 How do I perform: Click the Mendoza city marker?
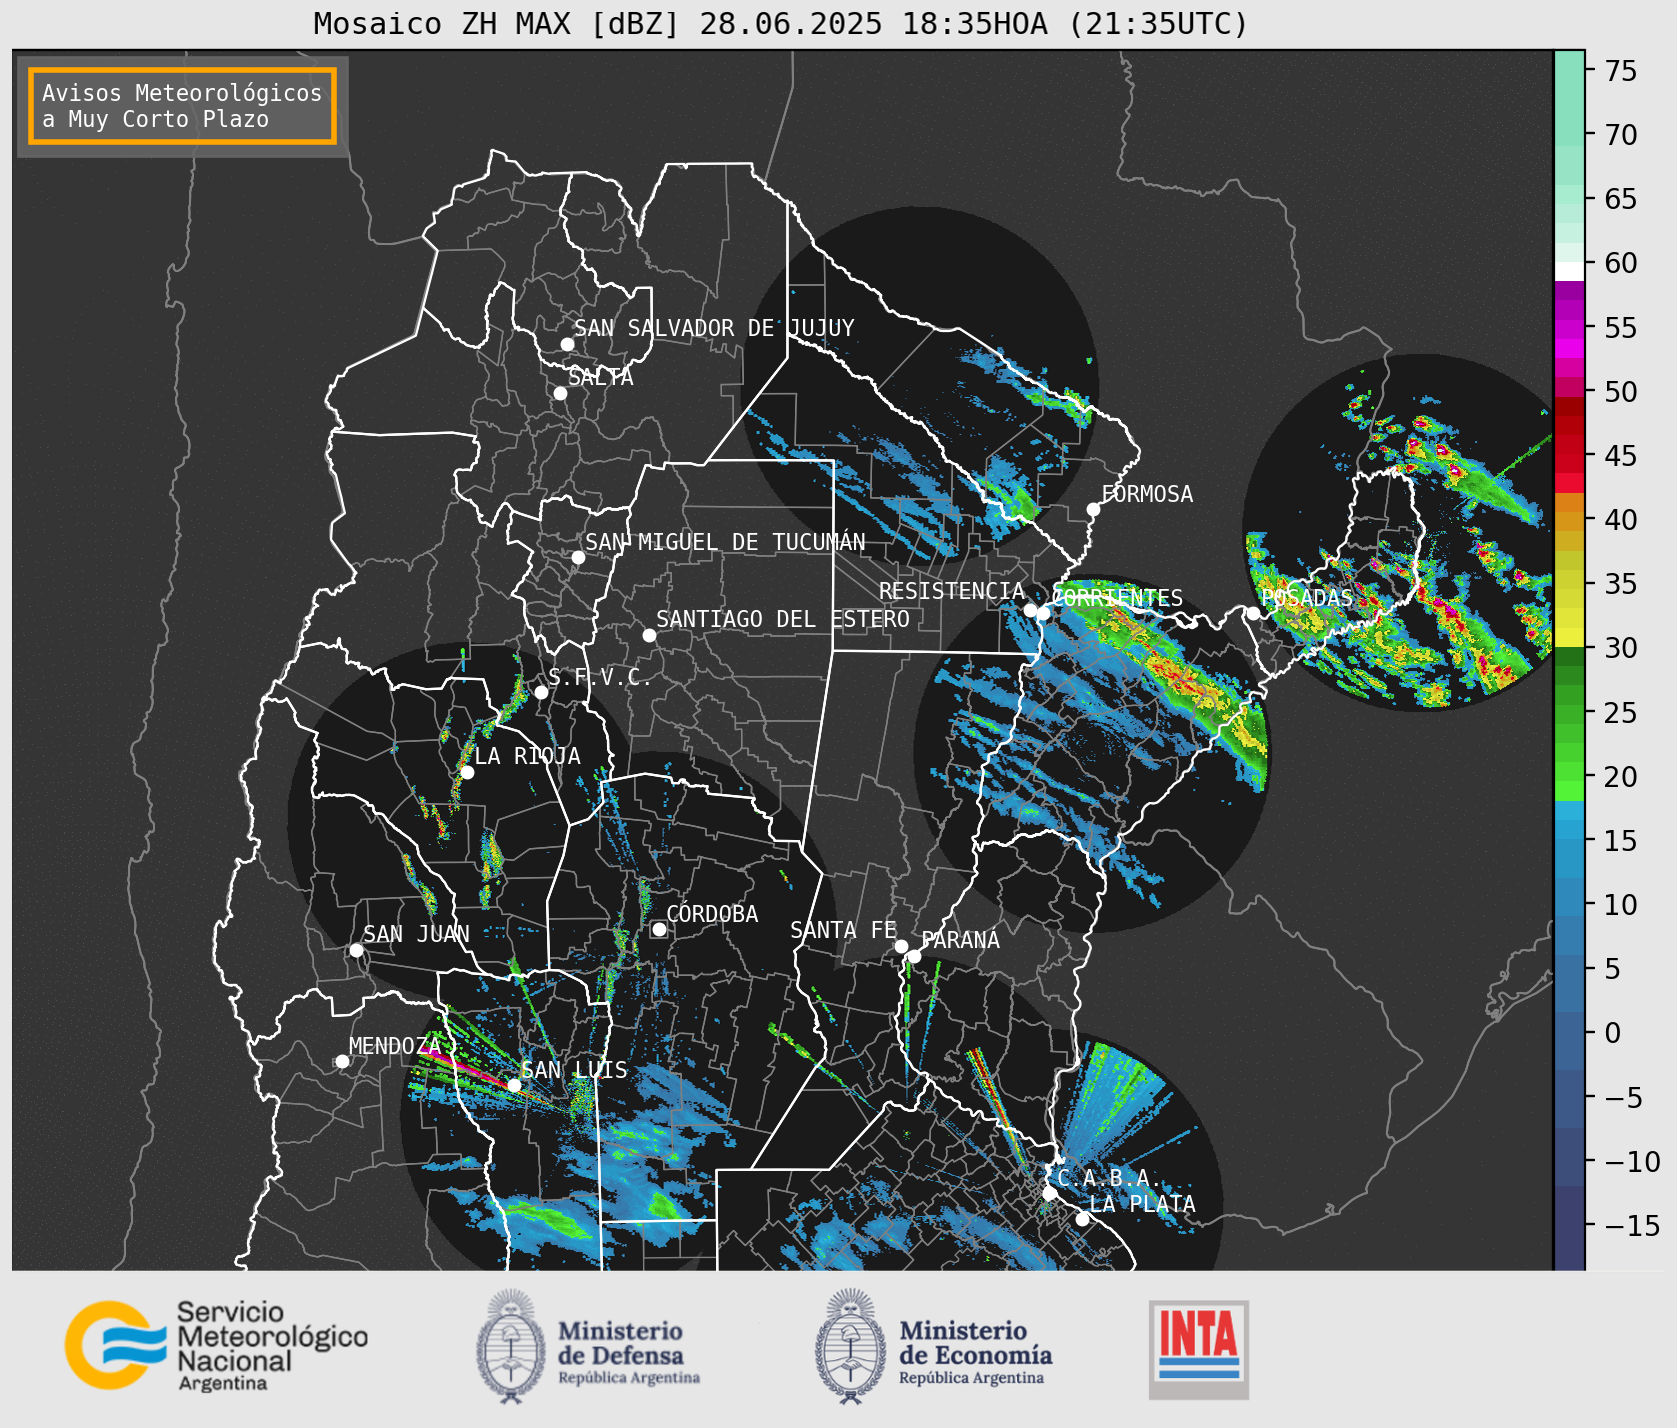coord(342,1061)
